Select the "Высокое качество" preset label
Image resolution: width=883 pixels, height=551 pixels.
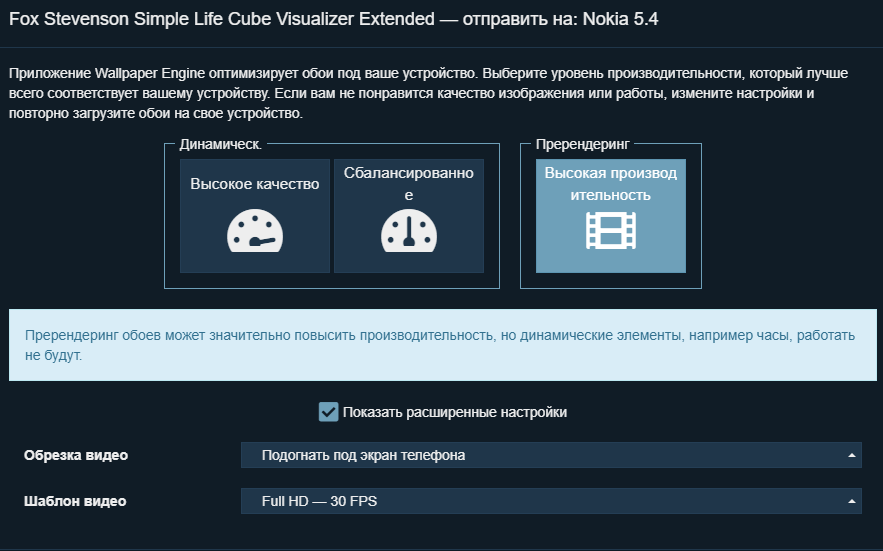pyautogui.click(x=255, y=184)
